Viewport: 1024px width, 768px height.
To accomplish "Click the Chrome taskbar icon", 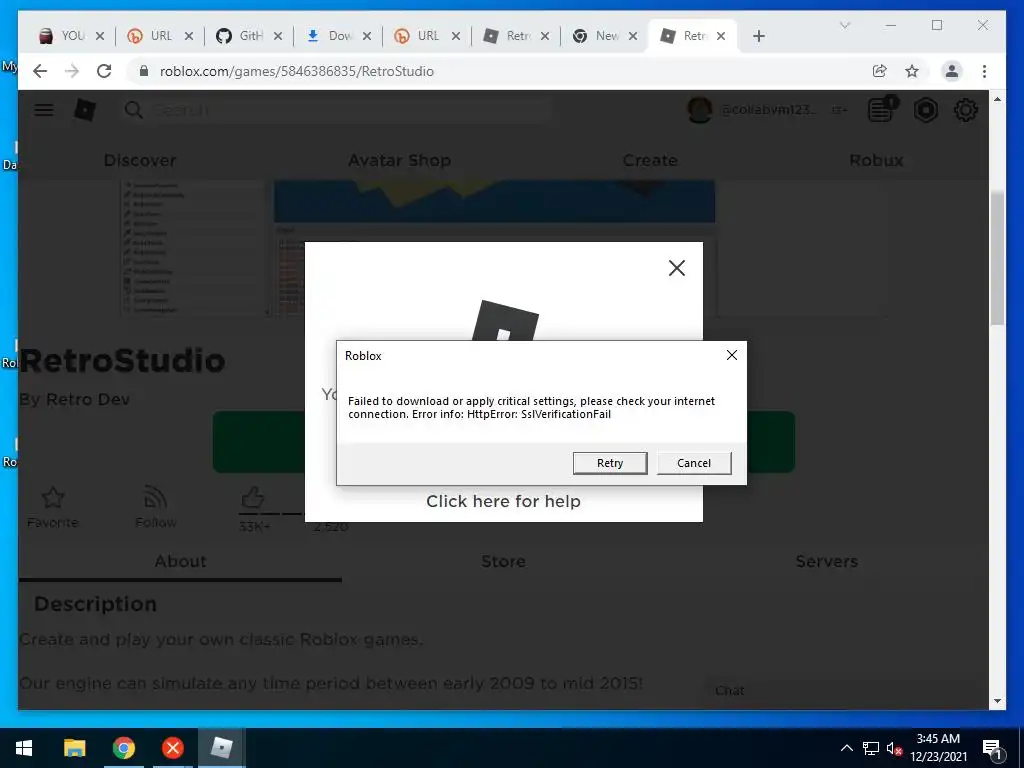I will click(123, 748).
